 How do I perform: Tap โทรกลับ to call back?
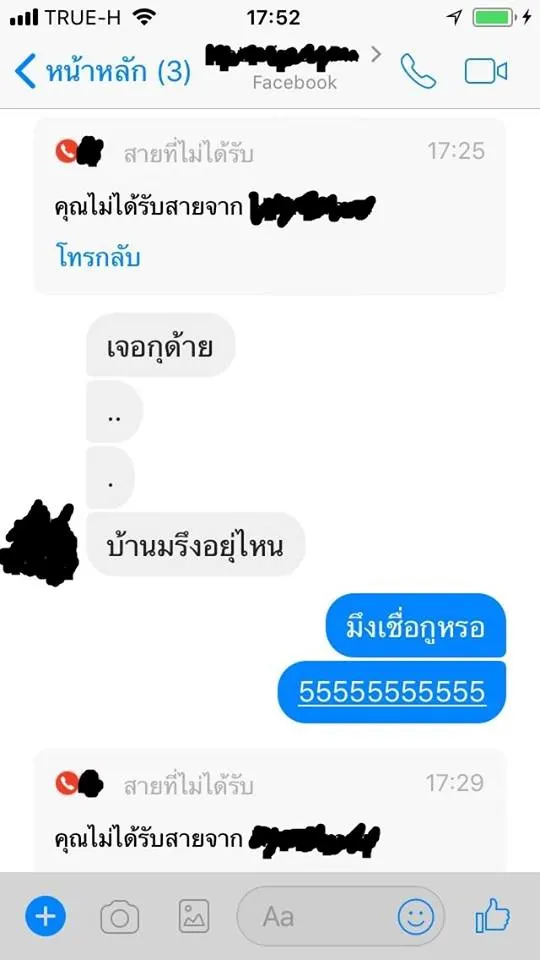(x=99, y=257)
